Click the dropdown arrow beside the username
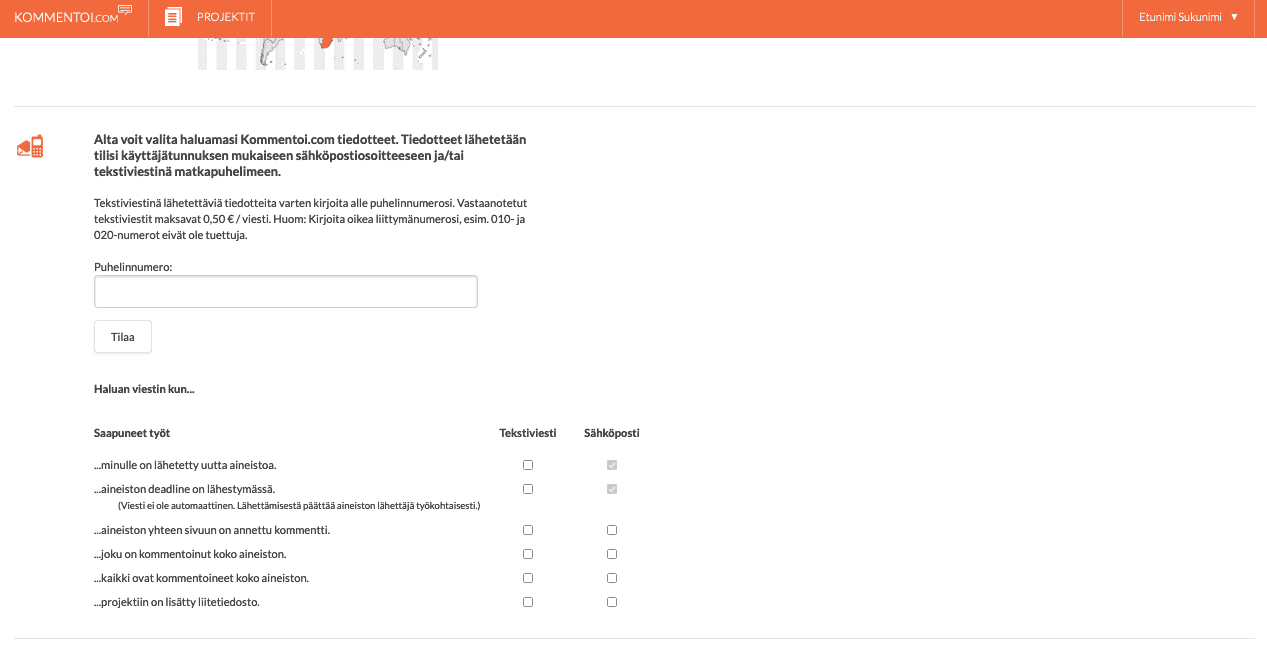 coord(1234,17)
